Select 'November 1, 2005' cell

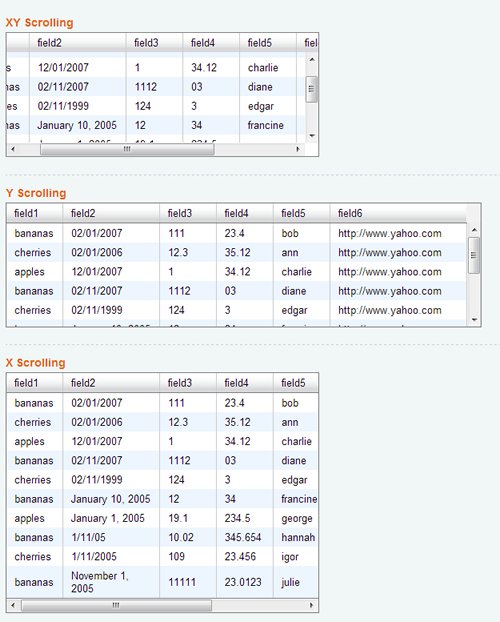click(111, 582)
